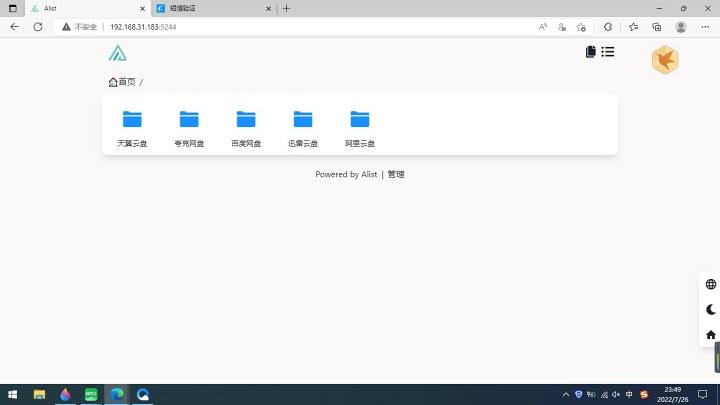Image resolution: width=720 pixels, height=405 pixels.
Task: Click Powered by Alist link
Action: (346, 174)
